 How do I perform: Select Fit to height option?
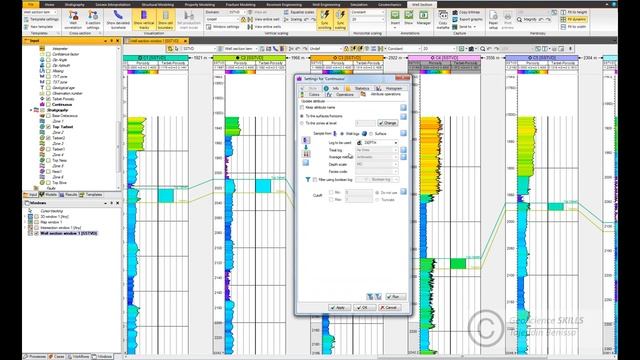coord(574,13)
